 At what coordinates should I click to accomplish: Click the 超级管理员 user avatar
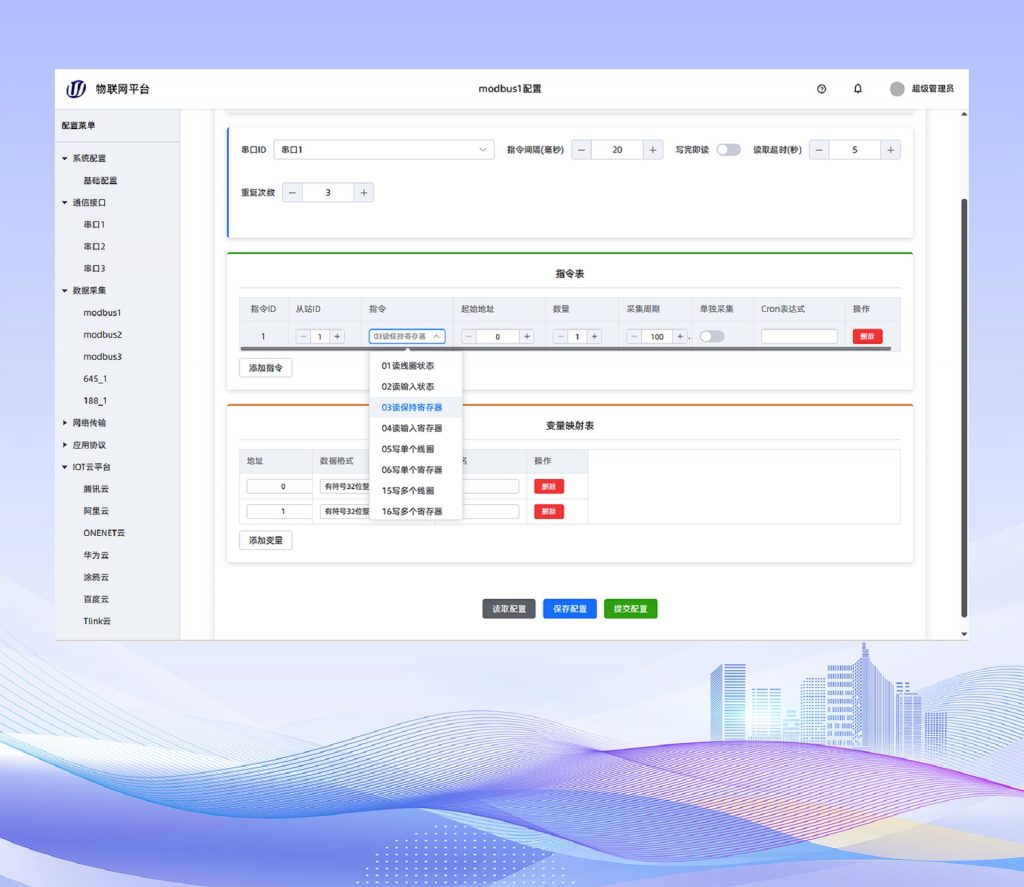tap(897, 89)
